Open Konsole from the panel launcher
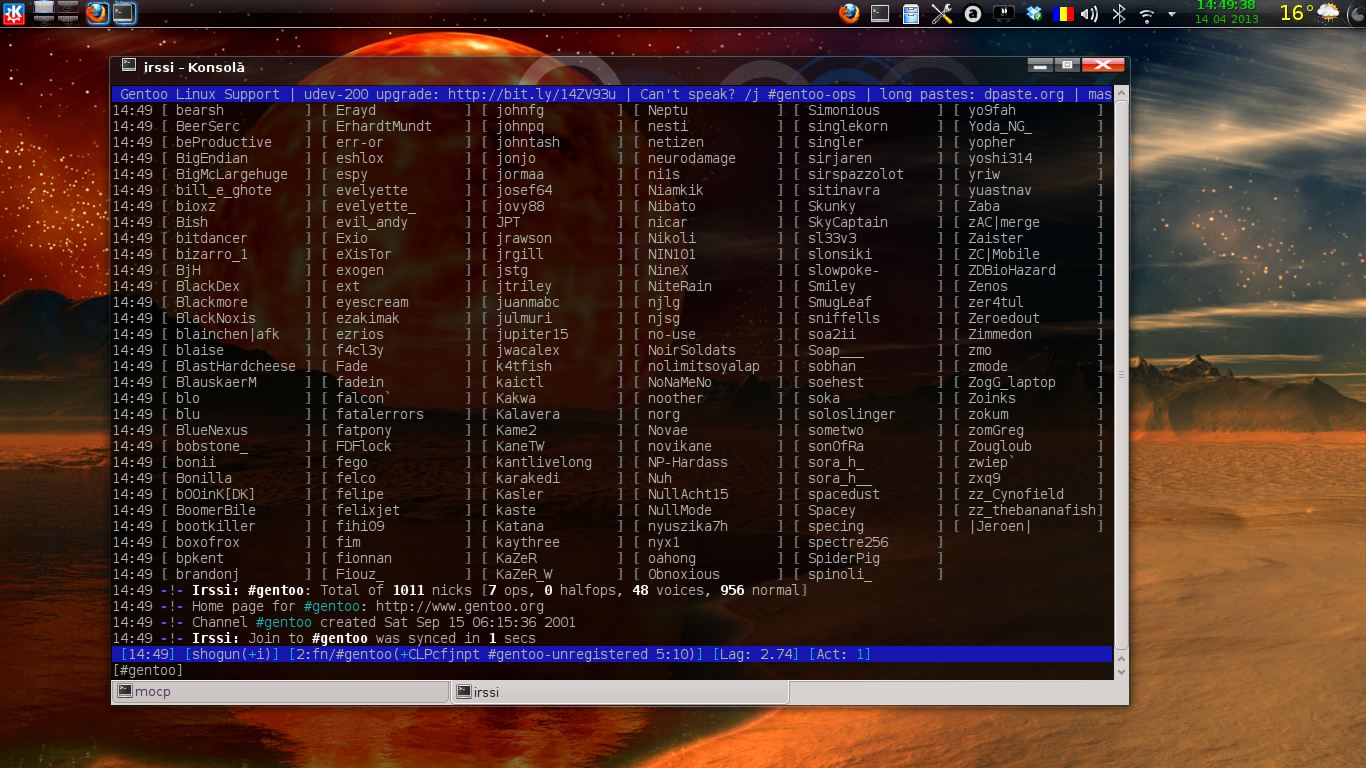This screenshot has width=1366, height=768. (x=124, y=13)
